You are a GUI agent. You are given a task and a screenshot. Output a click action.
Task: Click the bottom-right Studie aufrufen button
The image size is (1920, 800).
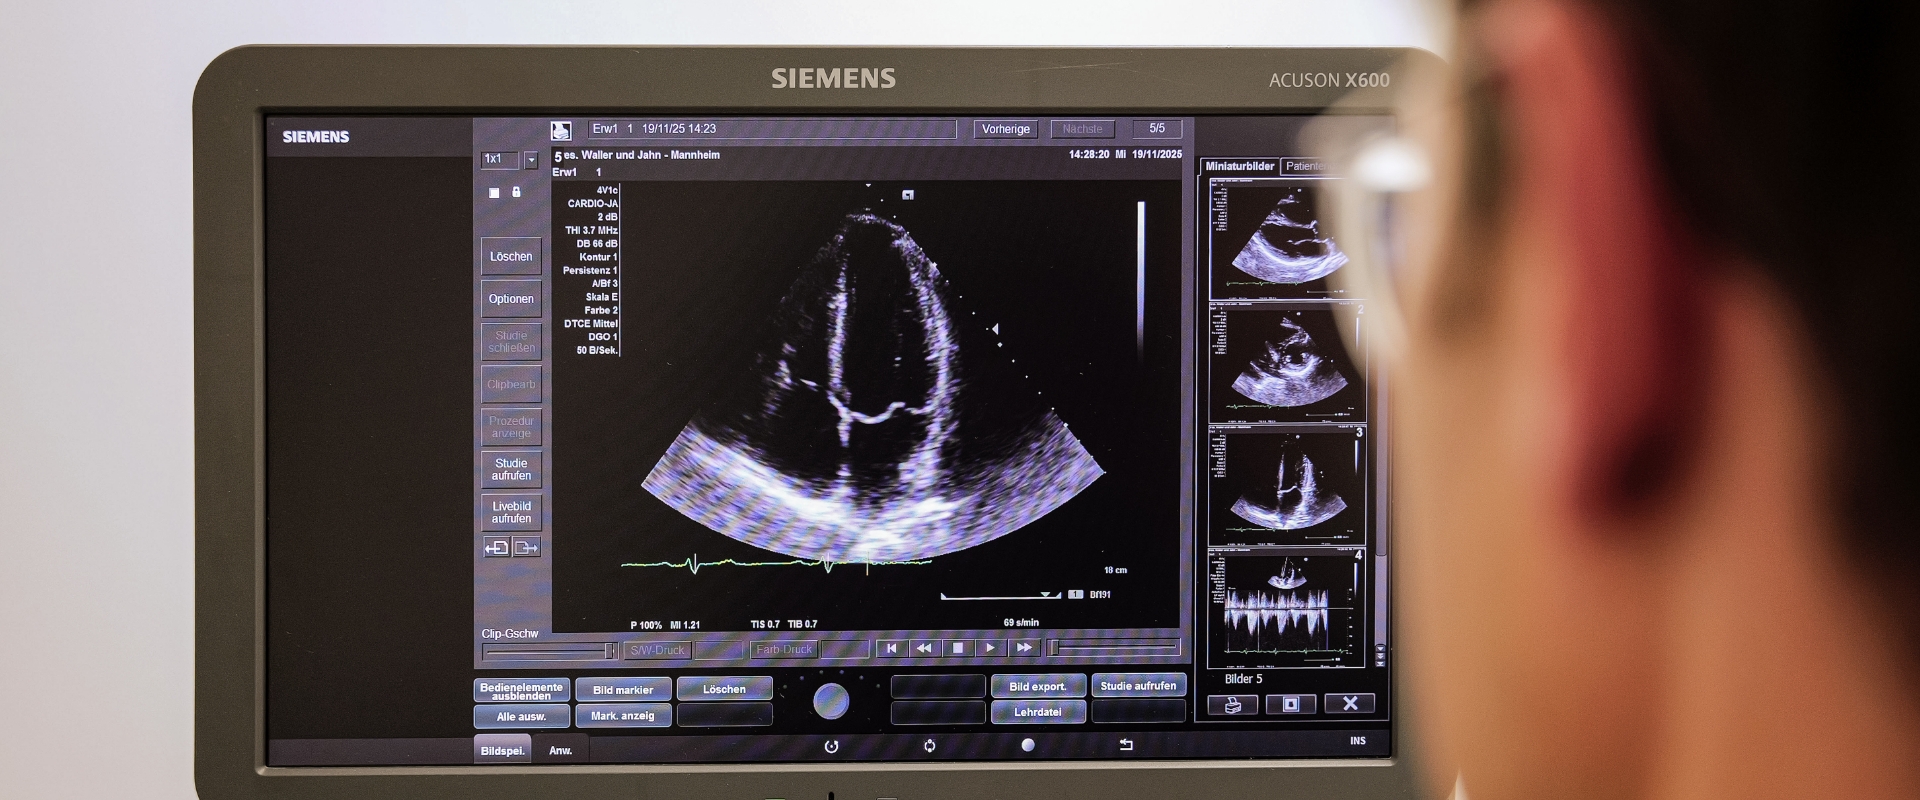(x=1139, y=685)
